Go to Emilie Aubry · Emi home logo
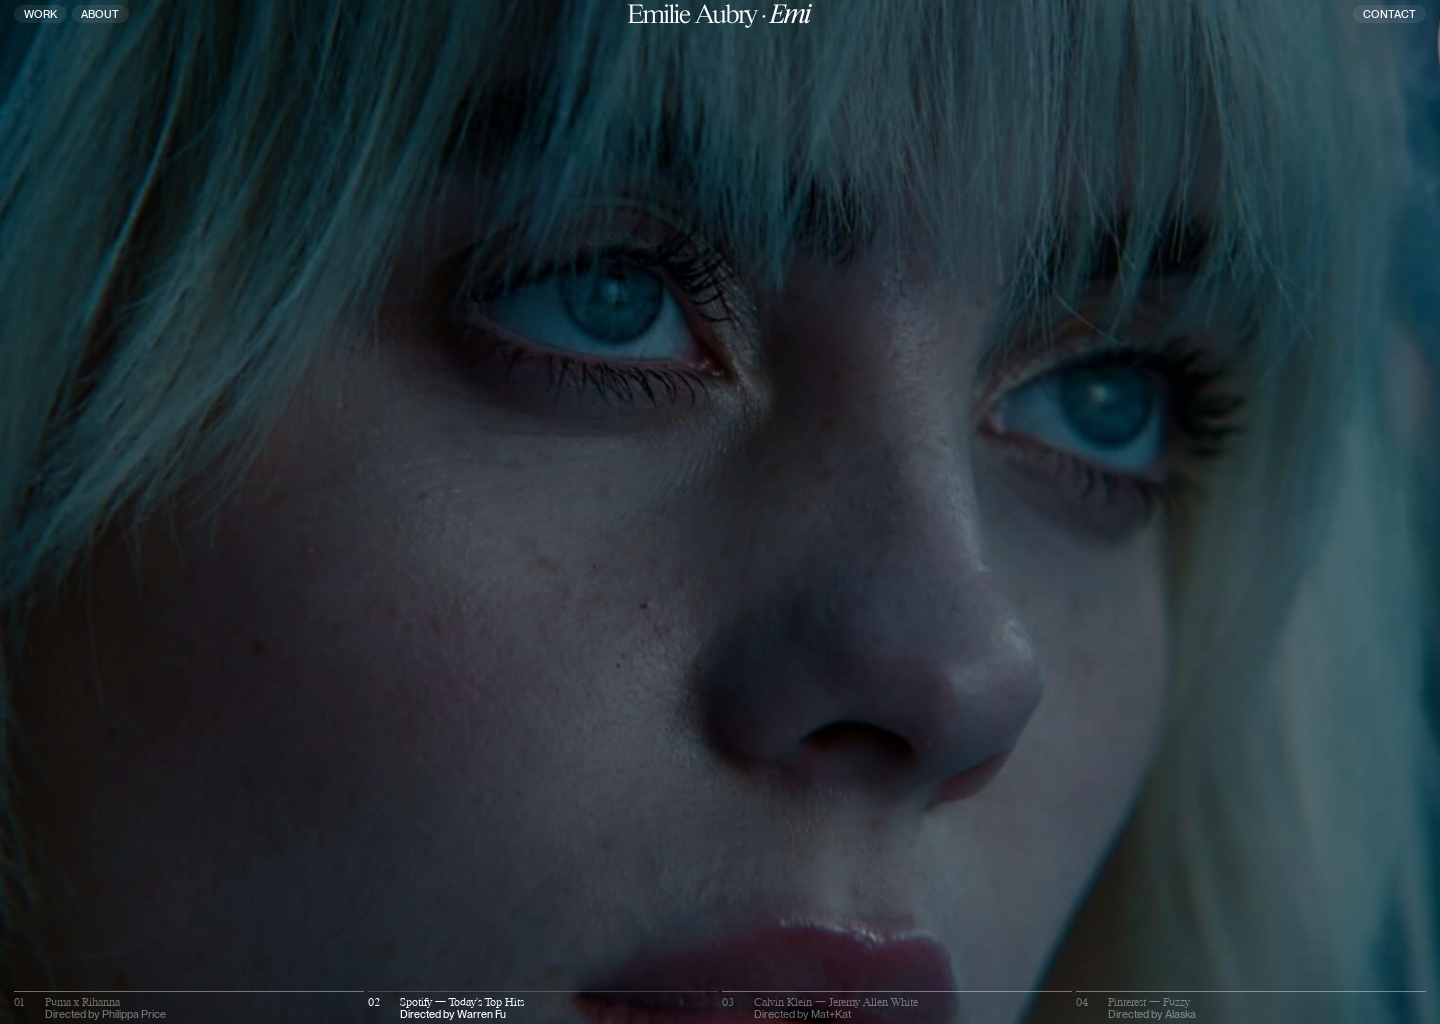The image size is (1440, 1024). [719, 15]
